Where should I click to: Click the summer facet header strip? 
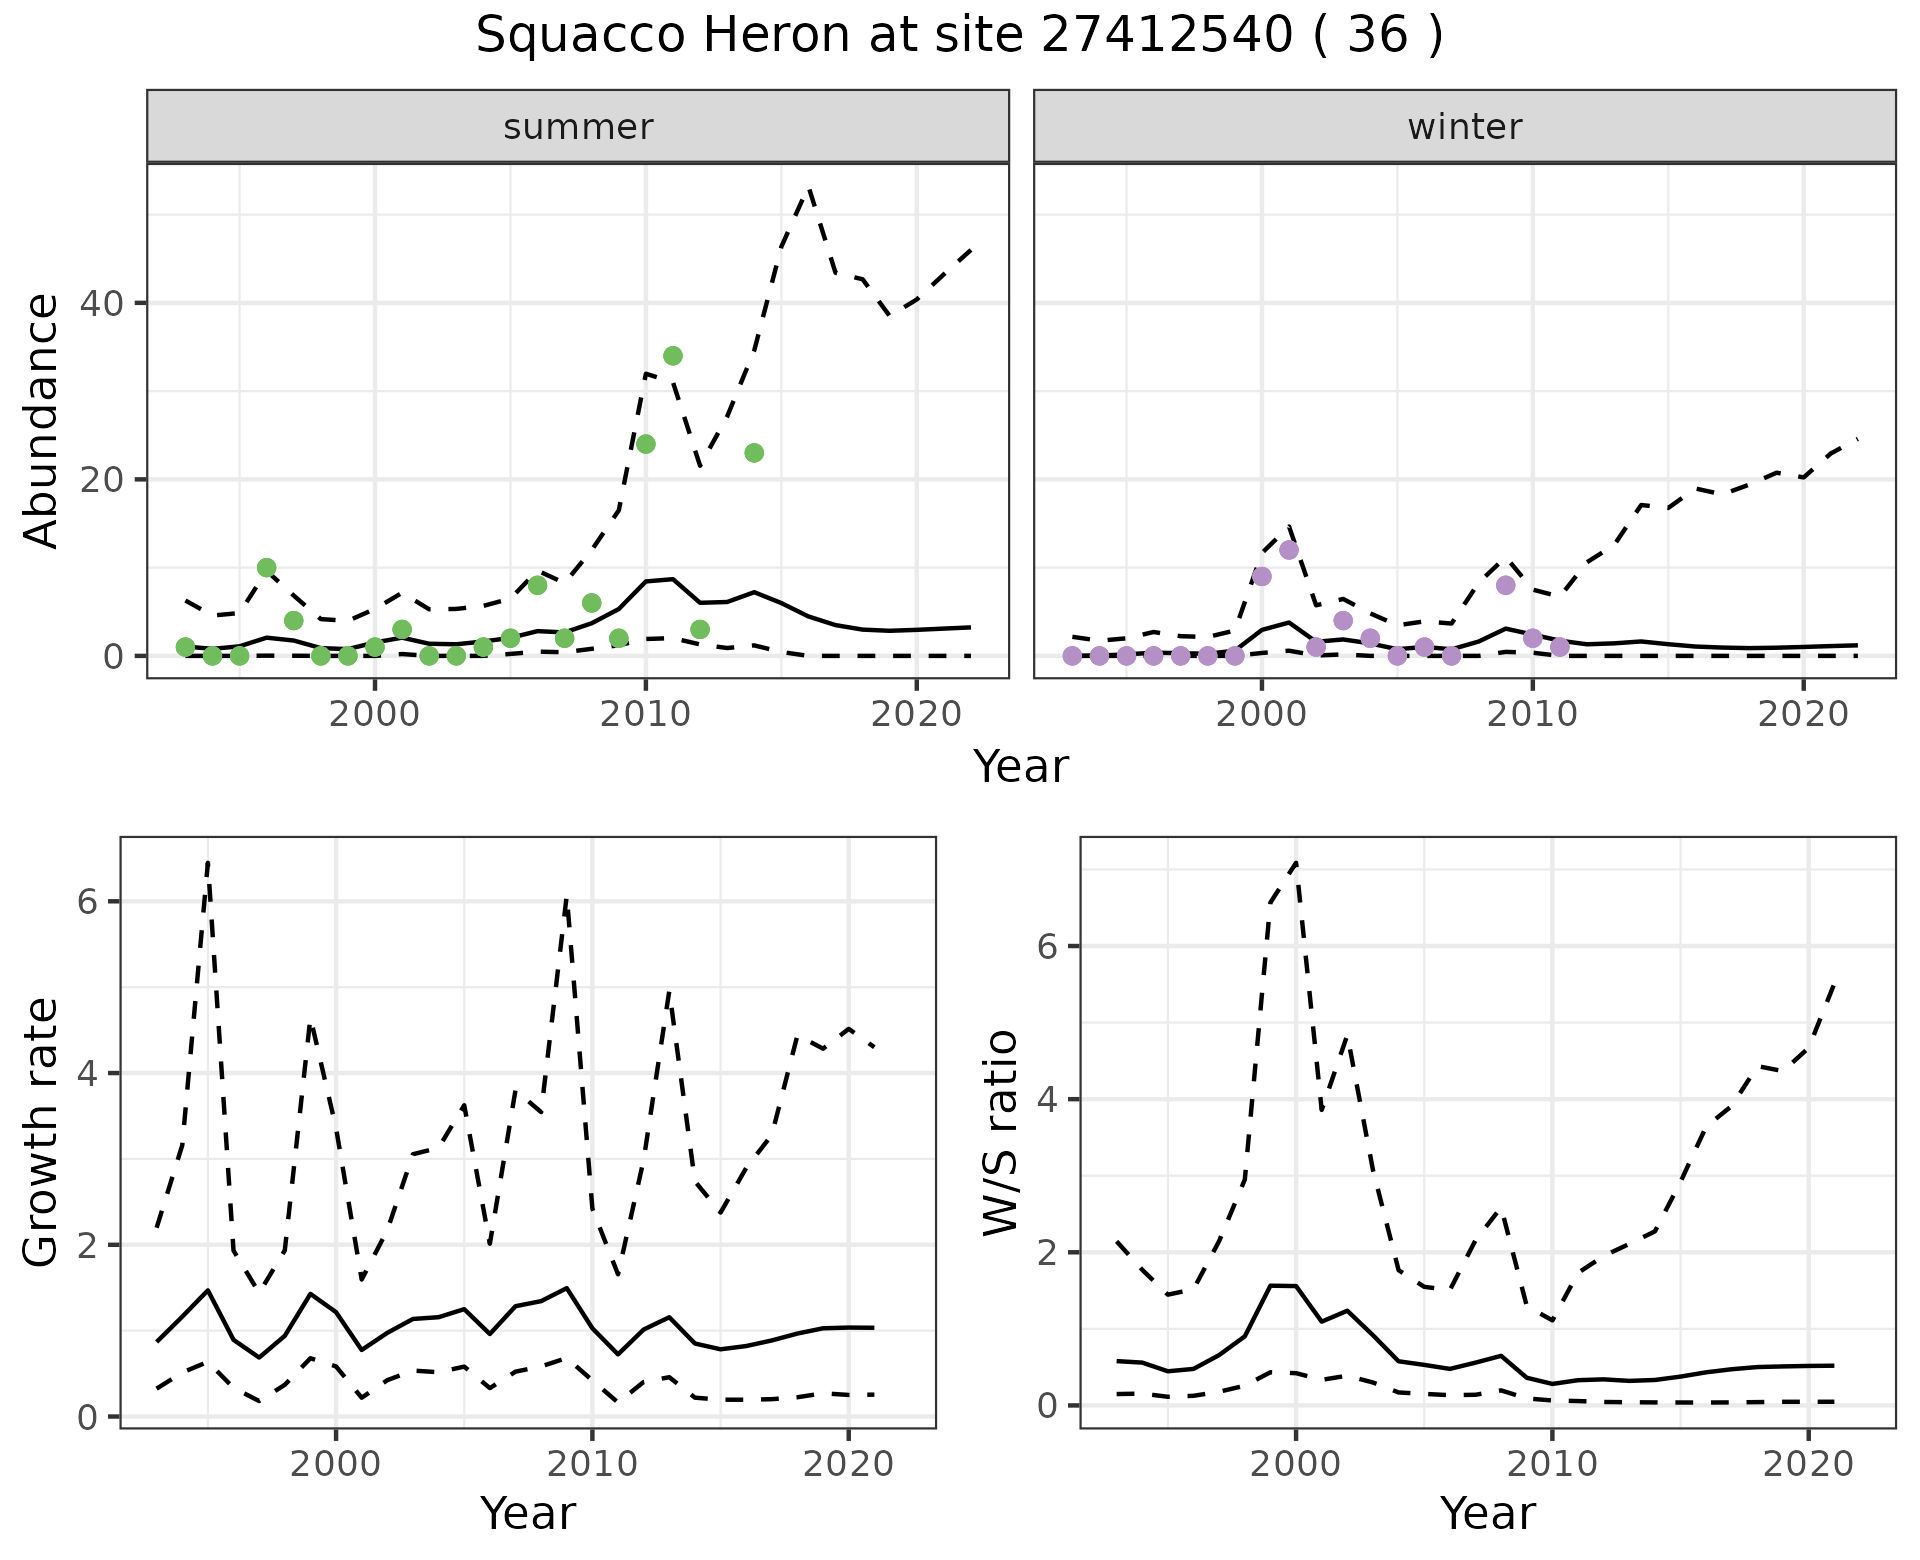pyautogui.click(x=577, y=127)
